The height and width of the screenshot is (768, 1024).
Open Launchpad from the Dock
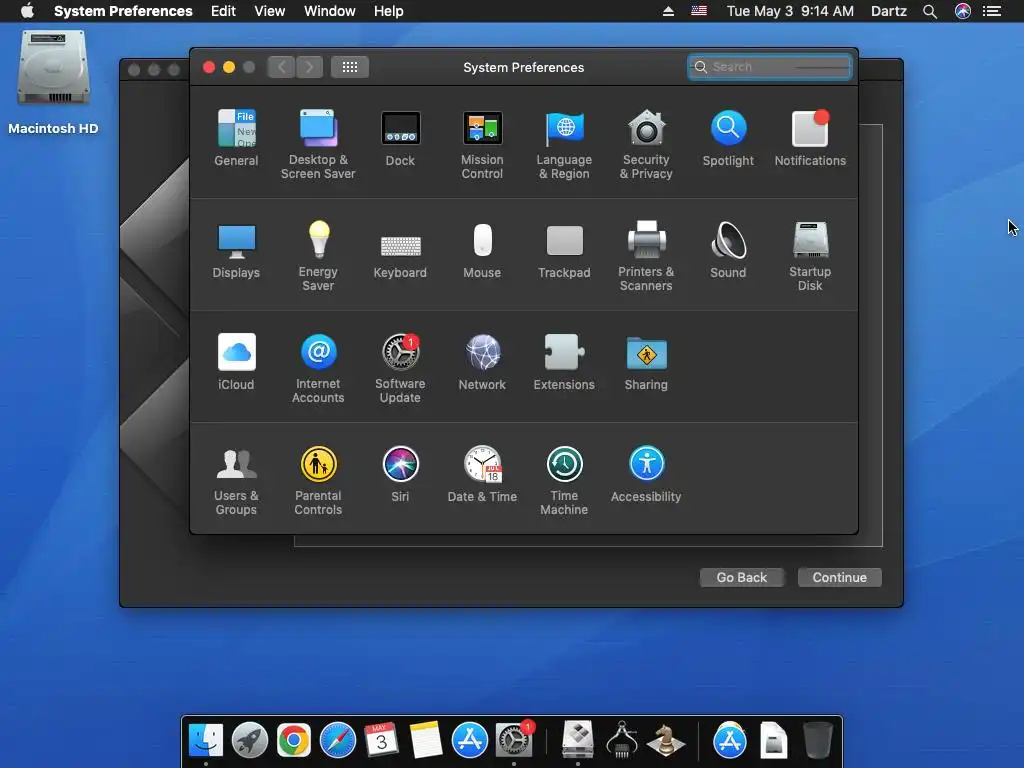pyautogui.click(x=249, y=740)
